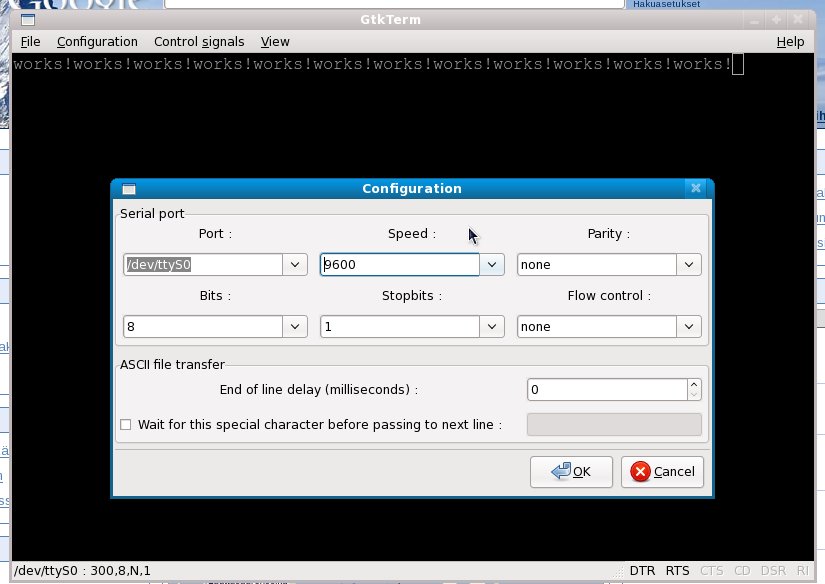
Task: Click the DSR status indicator
Action: tap(773, 571)
